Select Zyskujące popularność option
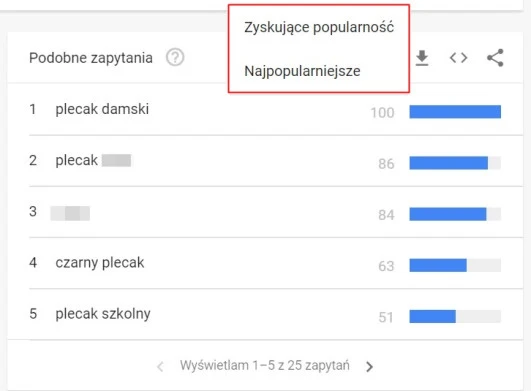The height and width of the screenshot is (391, 531). tap(319, 27)
